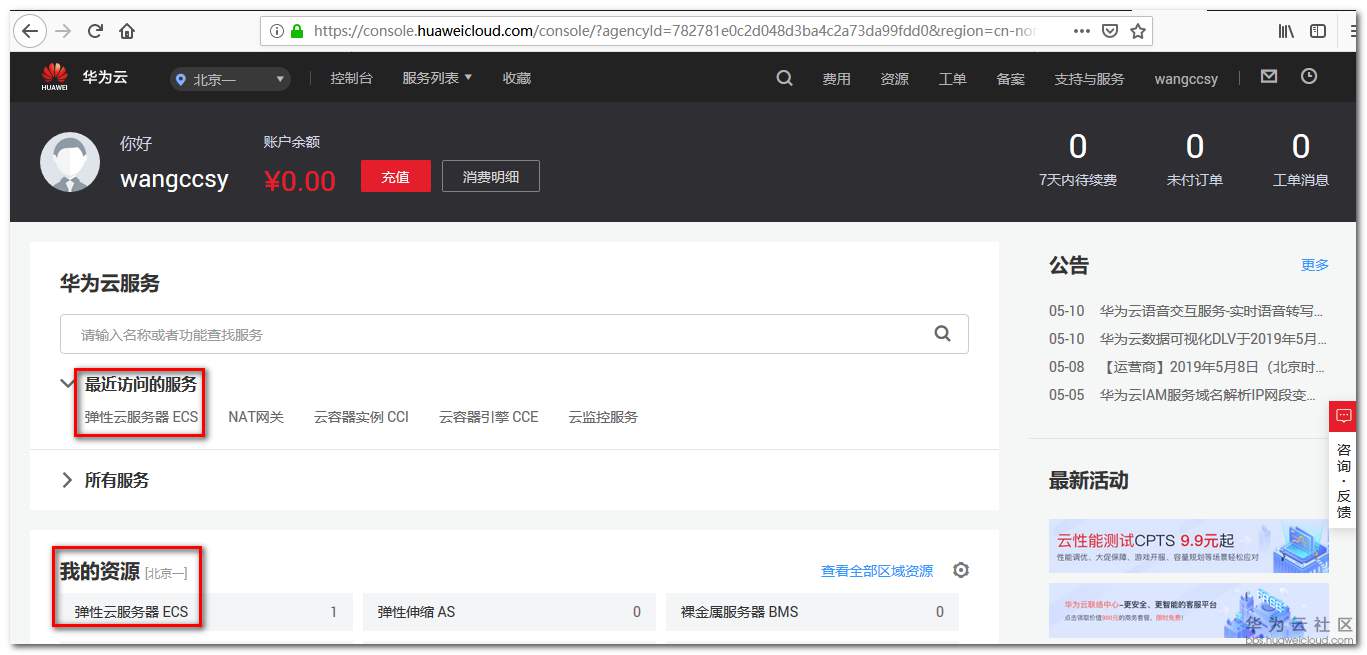Open recent service 弹性云服务器 ECS

coord(141,417)
